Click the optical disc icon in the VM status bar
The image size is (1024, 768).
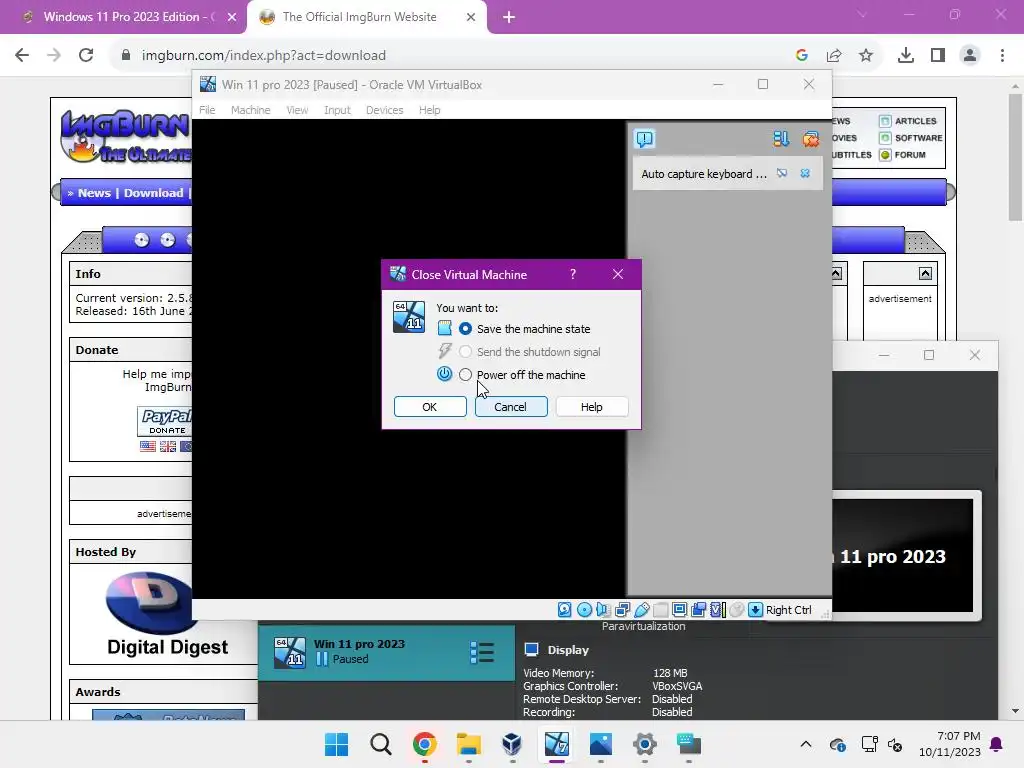coord(584,609)
